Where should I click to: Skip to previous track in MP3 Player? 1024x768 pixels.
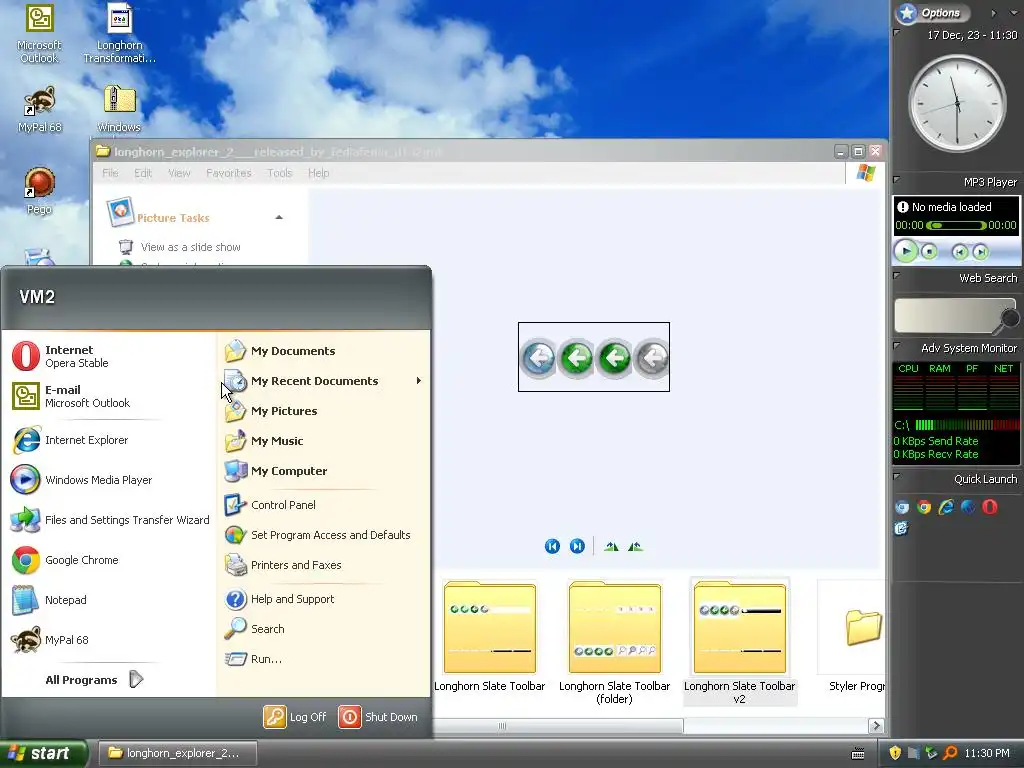(959, 252)
